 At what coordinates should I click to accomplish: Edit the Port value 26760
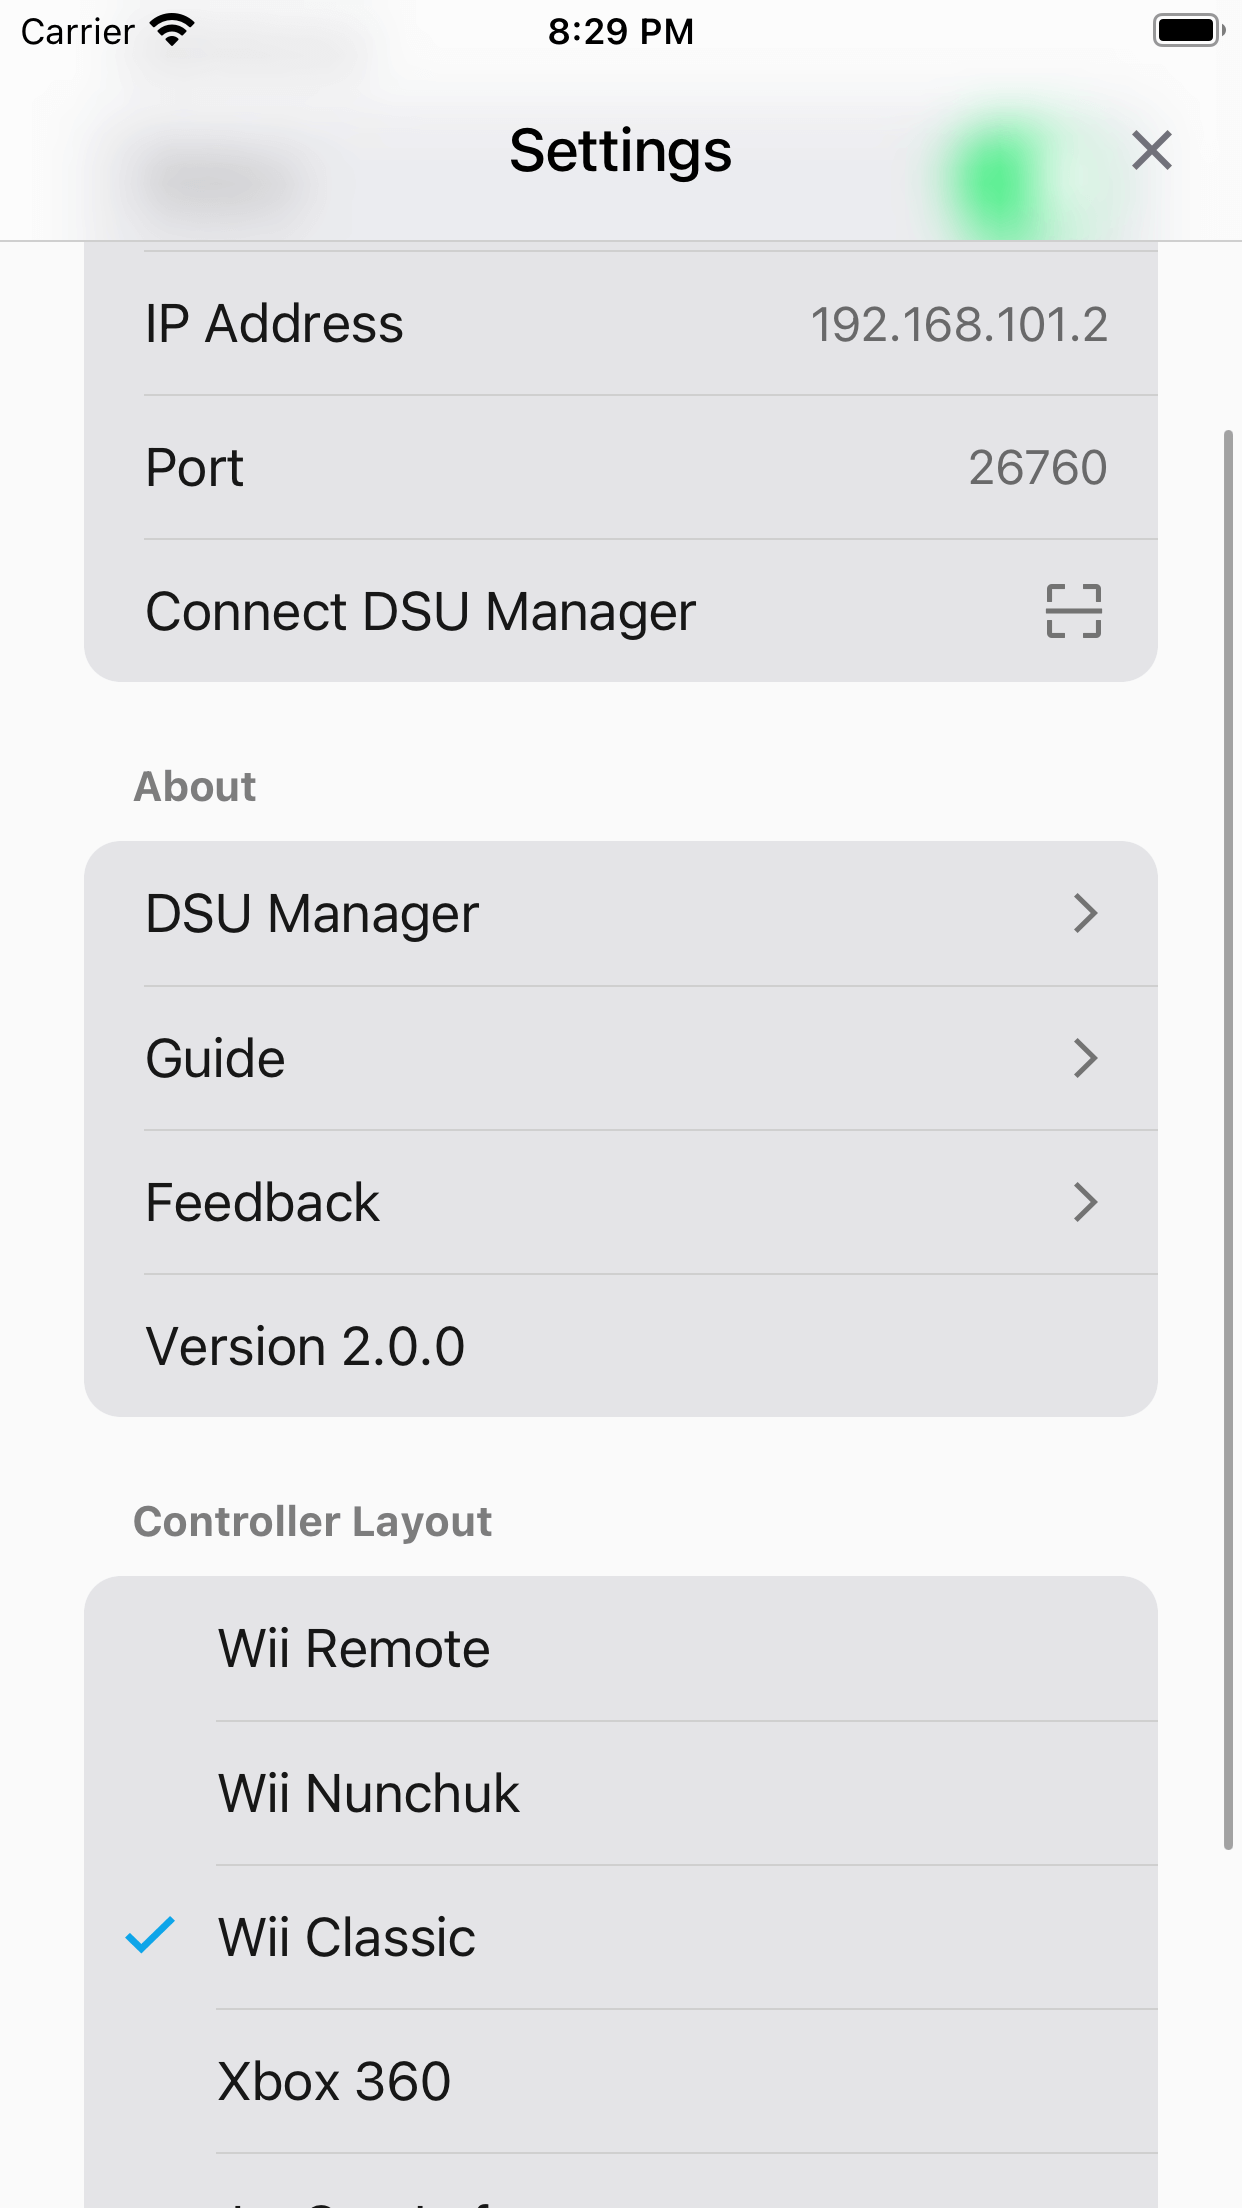(1037, 468)
